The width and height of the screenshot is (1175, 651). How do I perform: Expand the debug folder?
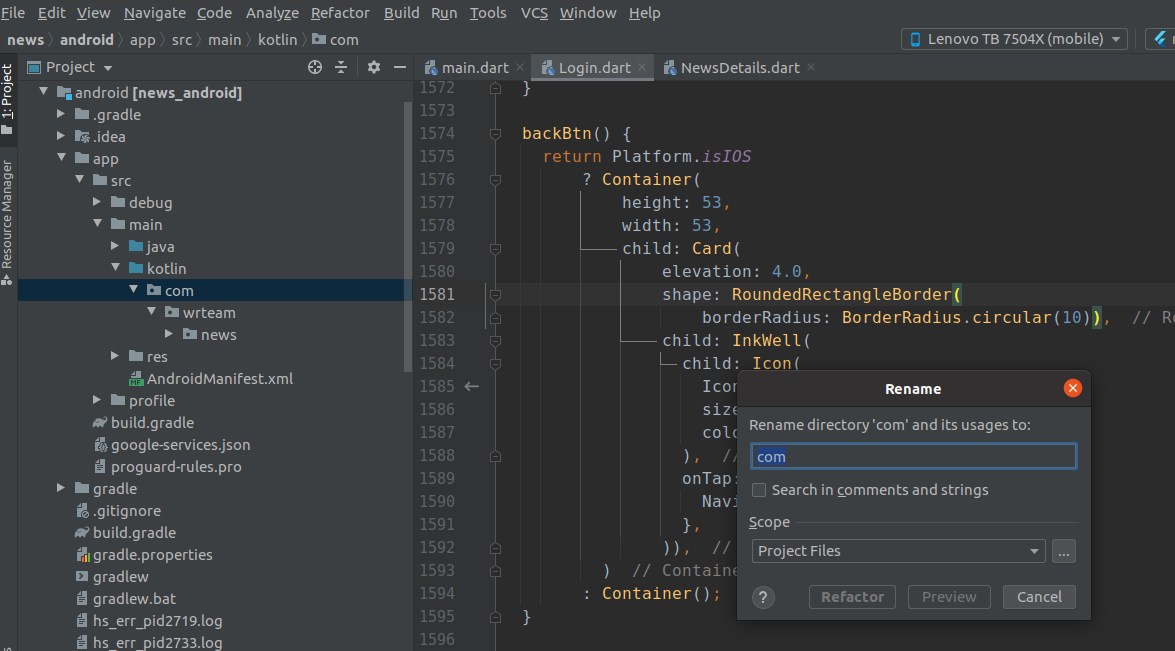[97, 203]
